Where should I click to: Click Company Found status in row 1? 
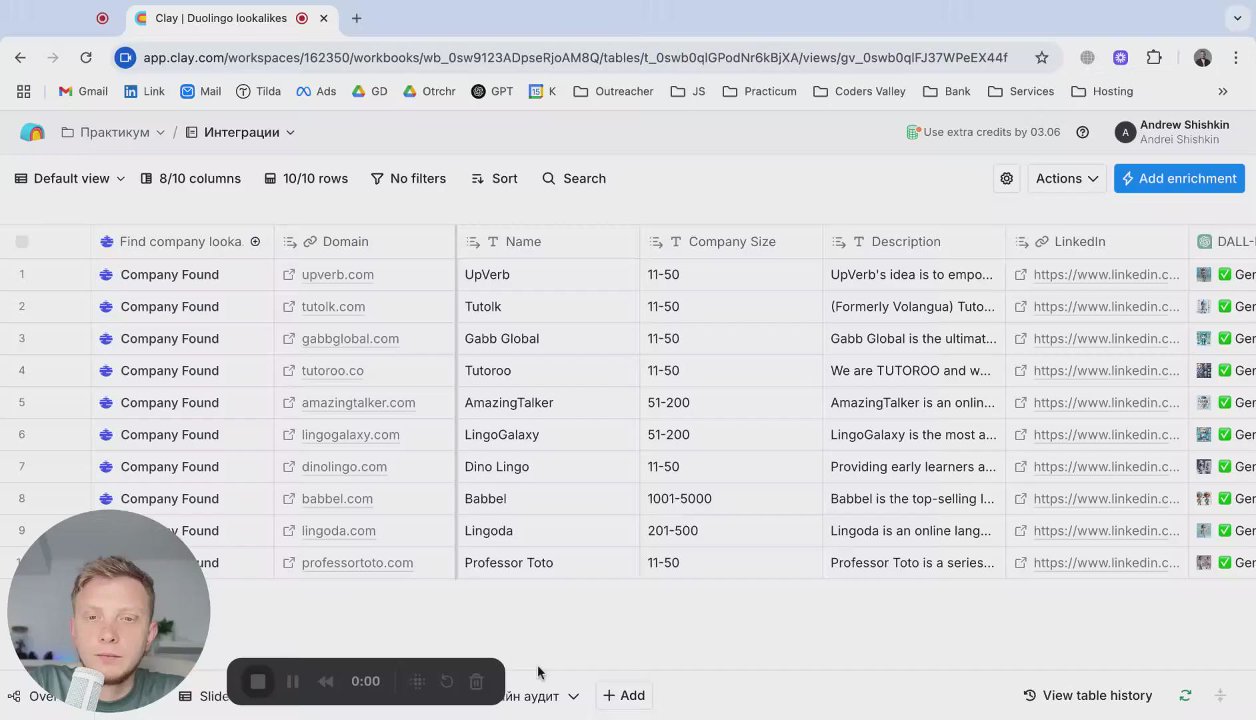click(x=169, y=274)
